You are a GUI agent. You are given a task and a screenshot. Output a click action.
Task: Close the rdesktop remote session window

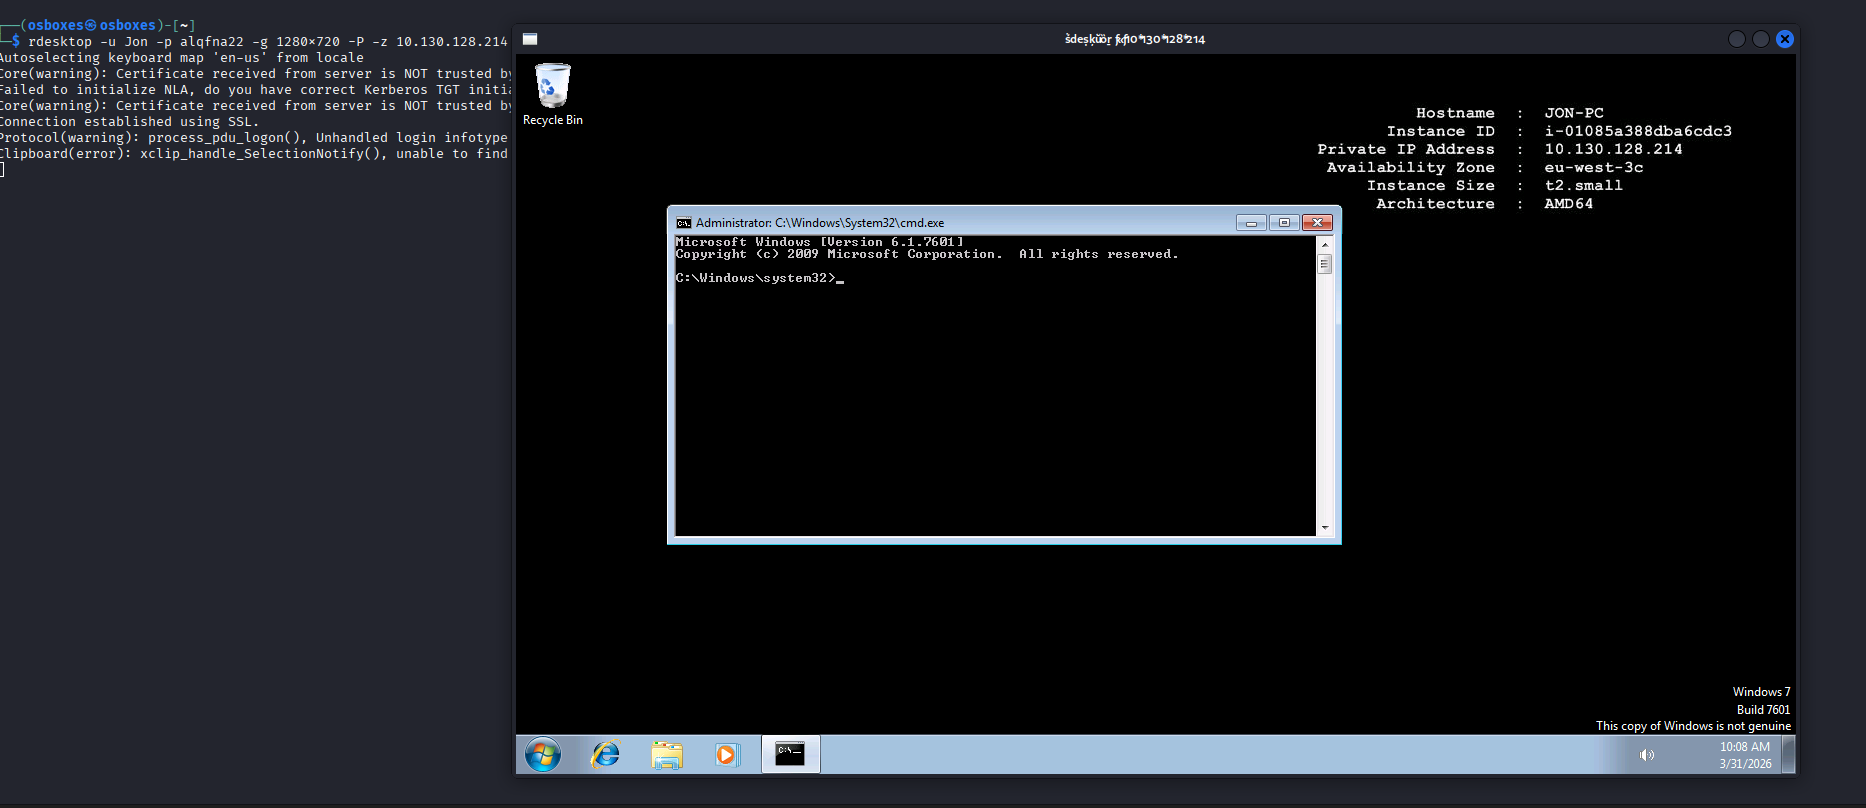coord(1785,39)
